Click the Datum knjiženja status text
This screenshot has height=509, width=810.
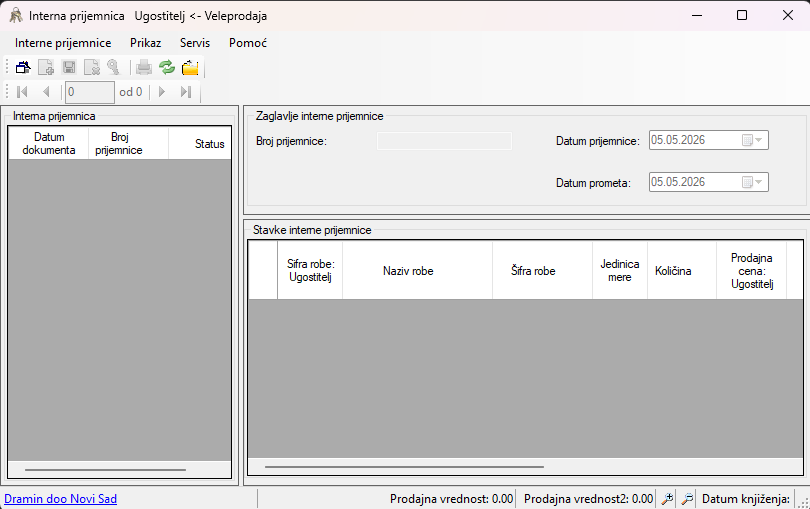746,499
